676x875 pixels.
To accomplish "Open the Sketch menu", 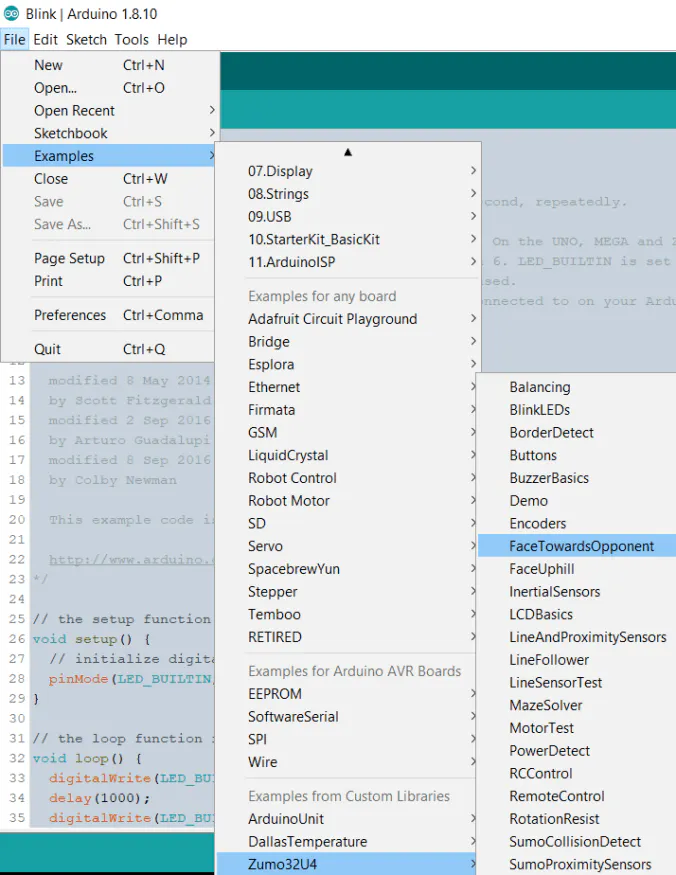I will point(86,40).
